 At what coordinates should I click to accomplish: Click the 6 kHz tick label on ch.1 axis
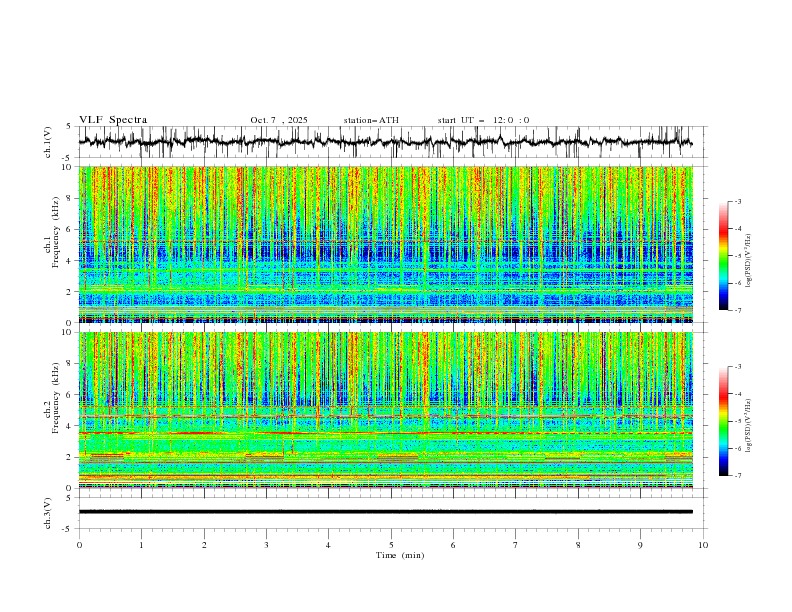point(71,229)
